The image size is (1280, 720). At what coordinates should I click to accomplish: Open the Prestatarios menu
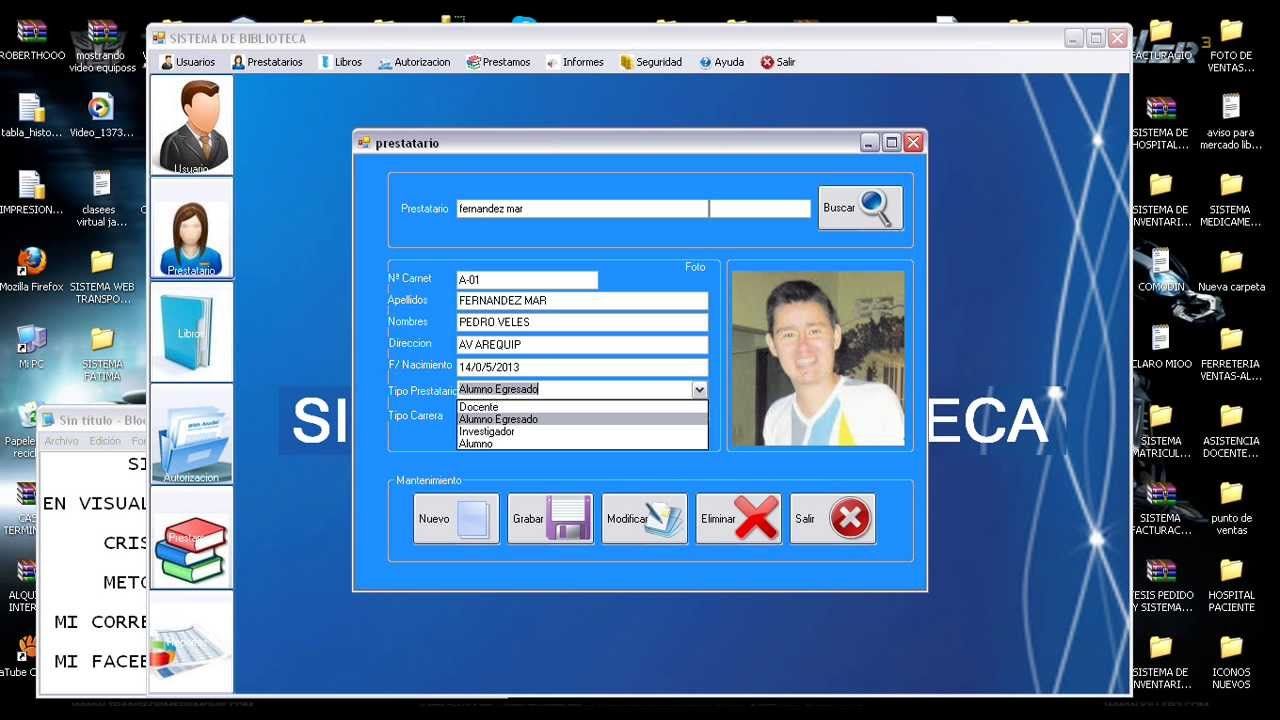[267, 62]
